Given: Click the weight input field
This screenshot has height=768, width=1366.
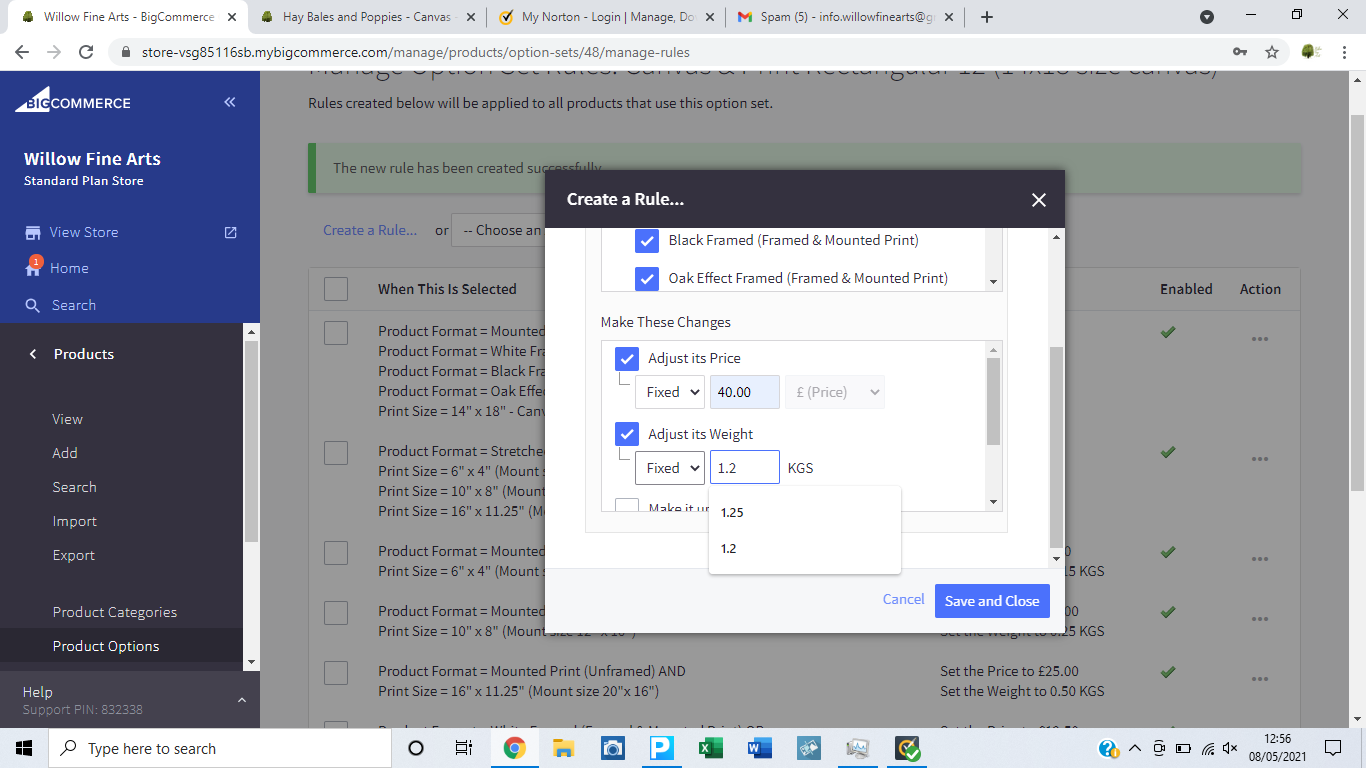Looking at the screenshot, I should [x=745, y=468].
